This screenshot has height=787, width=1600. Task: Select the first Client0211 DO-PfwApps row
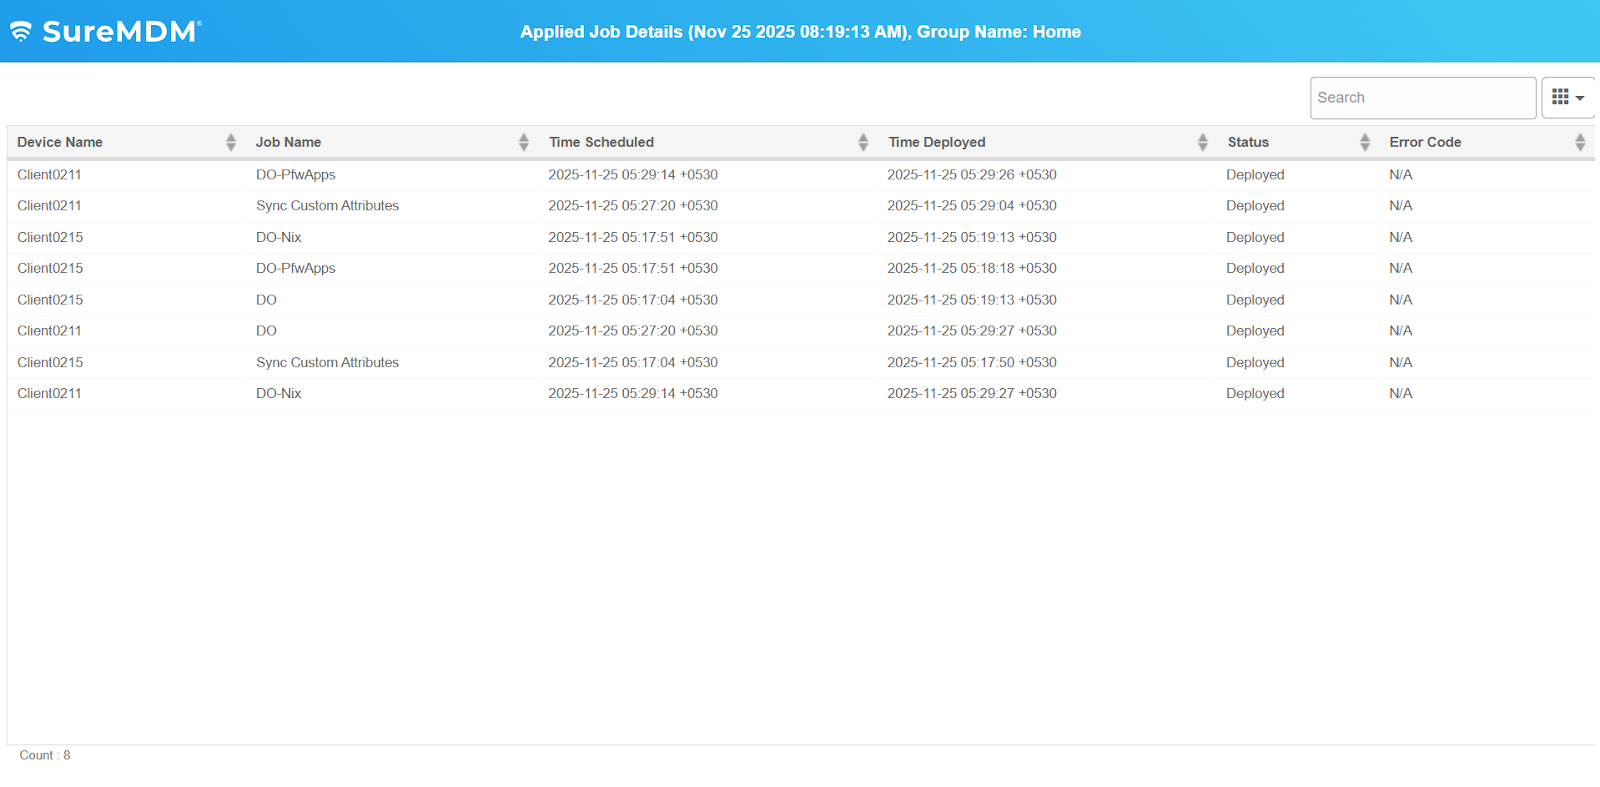click(x=49, y=174)
